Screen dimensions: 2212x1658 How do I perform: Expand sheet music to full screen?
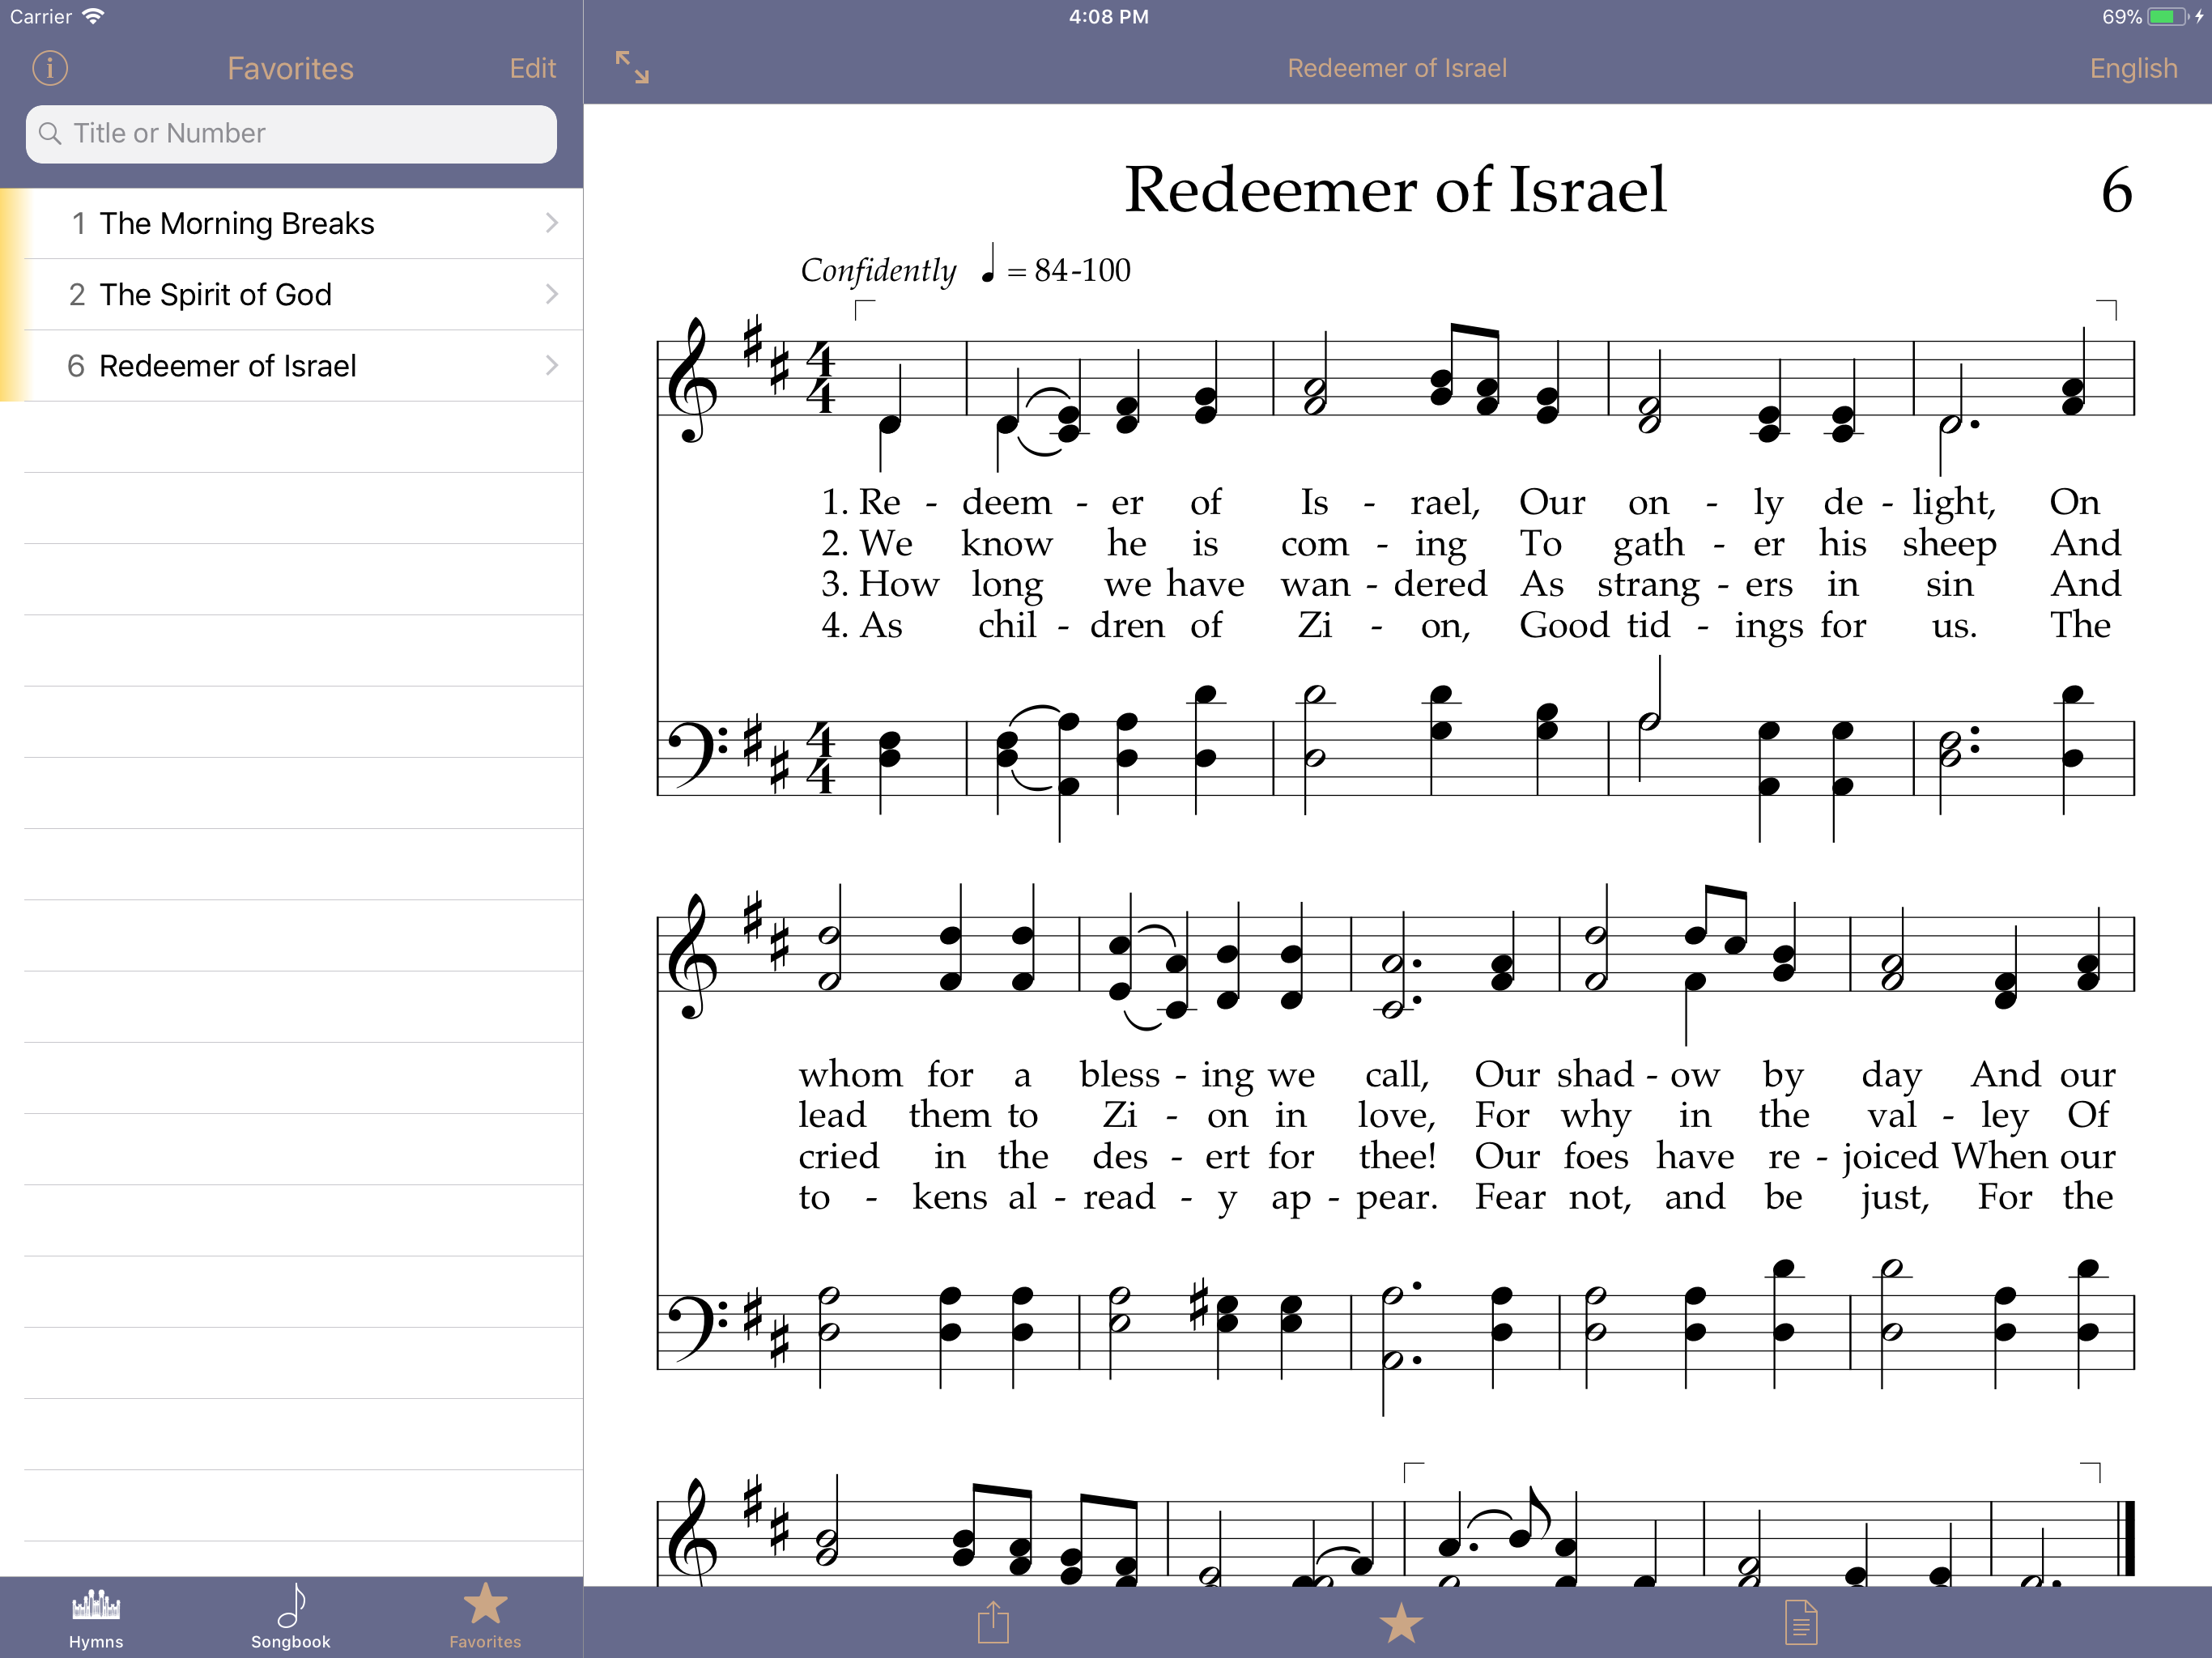point(632,68)
